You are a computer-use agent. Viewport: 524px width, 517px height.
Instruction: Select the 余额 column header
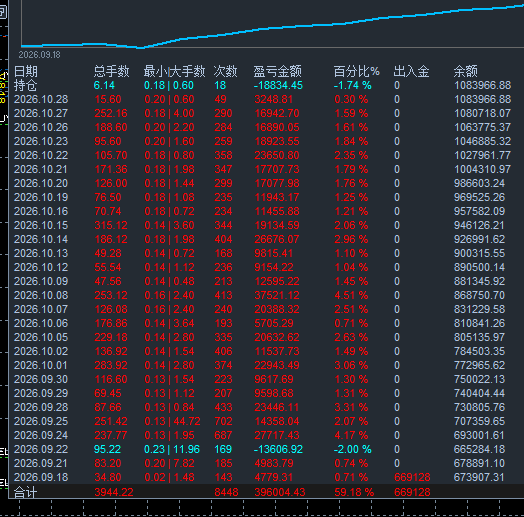pos(466,71)
